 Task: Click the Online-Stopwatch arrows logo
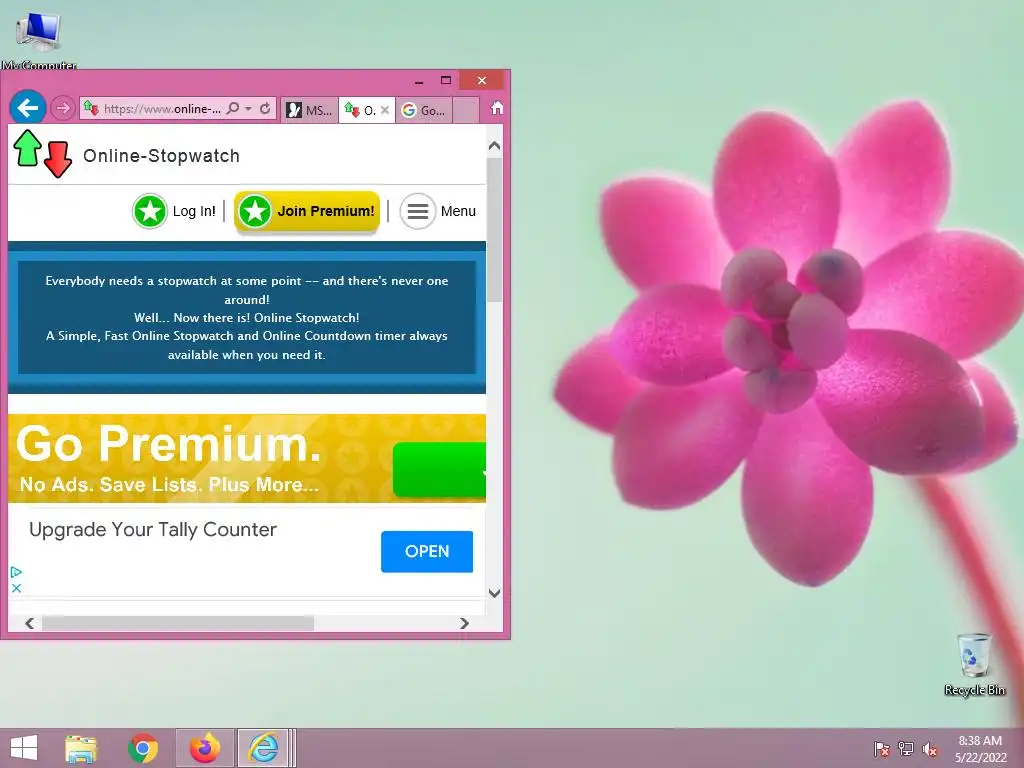pos(42,153)
